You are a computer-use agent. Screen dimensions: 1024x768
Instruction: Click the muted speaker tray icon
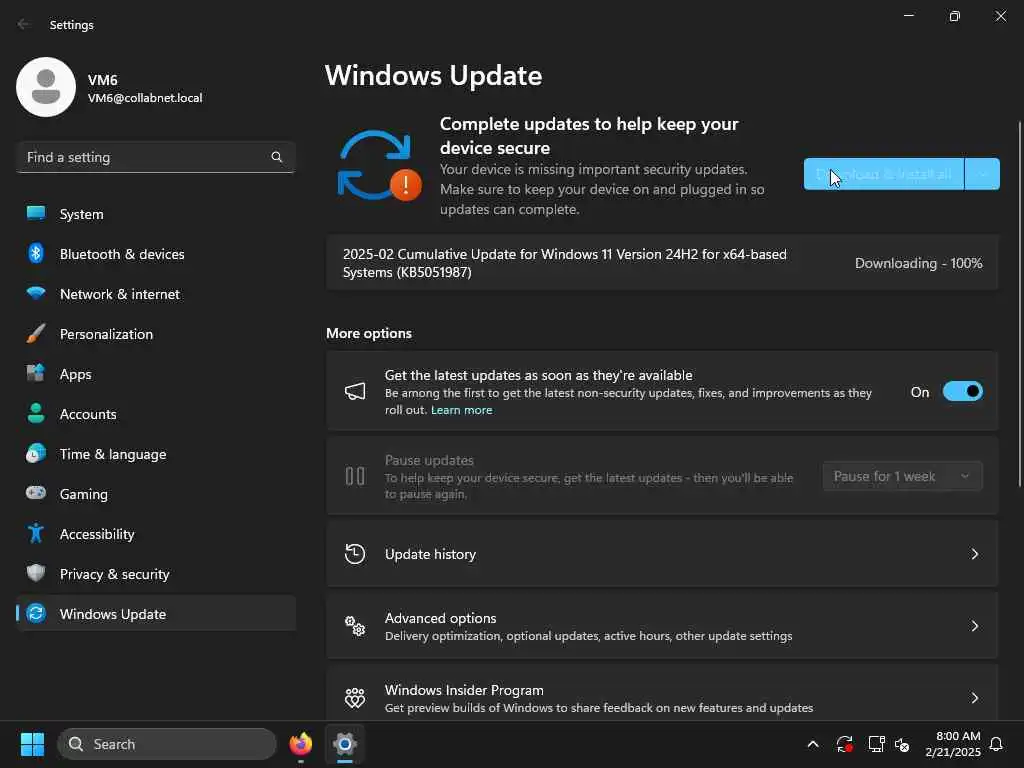(x=902, y=744)
